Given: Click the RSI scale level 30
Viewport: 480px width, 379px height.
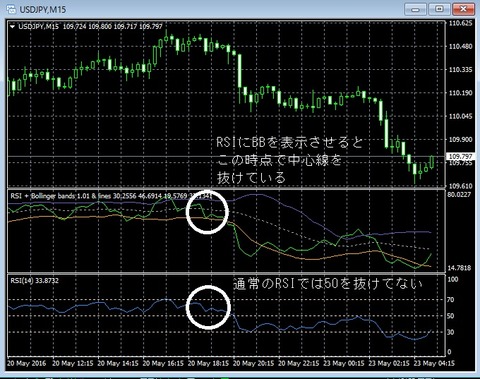Looking at the screenshot, I should [x=451, y=332].
